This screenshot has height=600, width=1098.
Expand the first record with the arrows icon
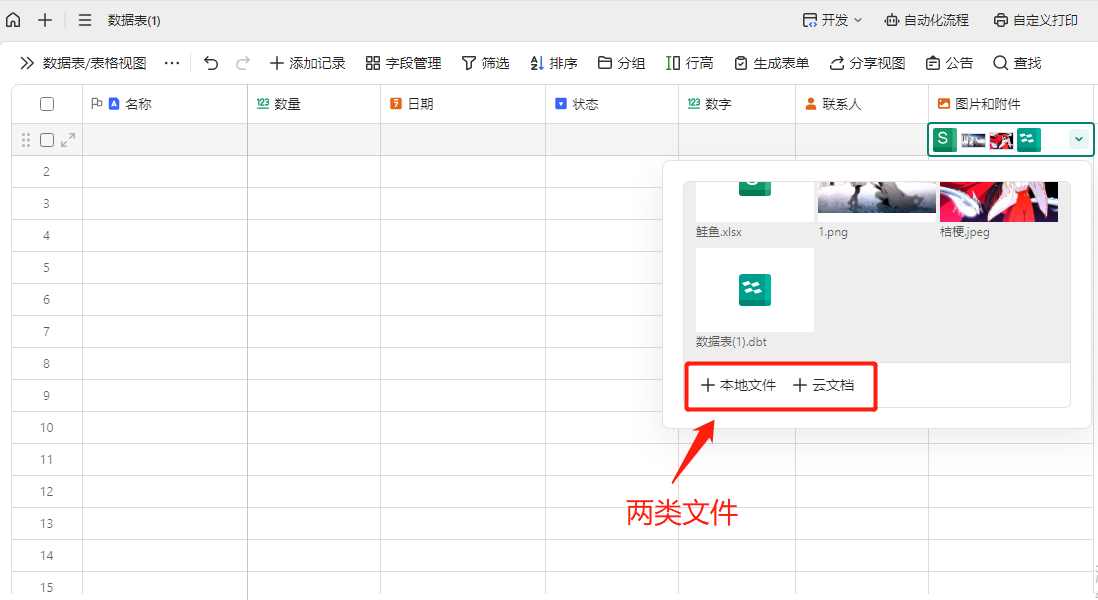tap(68, 140)
